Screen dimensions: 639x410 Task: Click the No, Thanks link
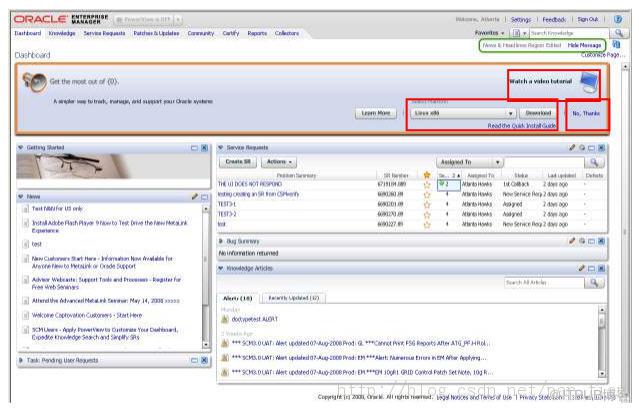pyautogui.click(x=586, y=113)
